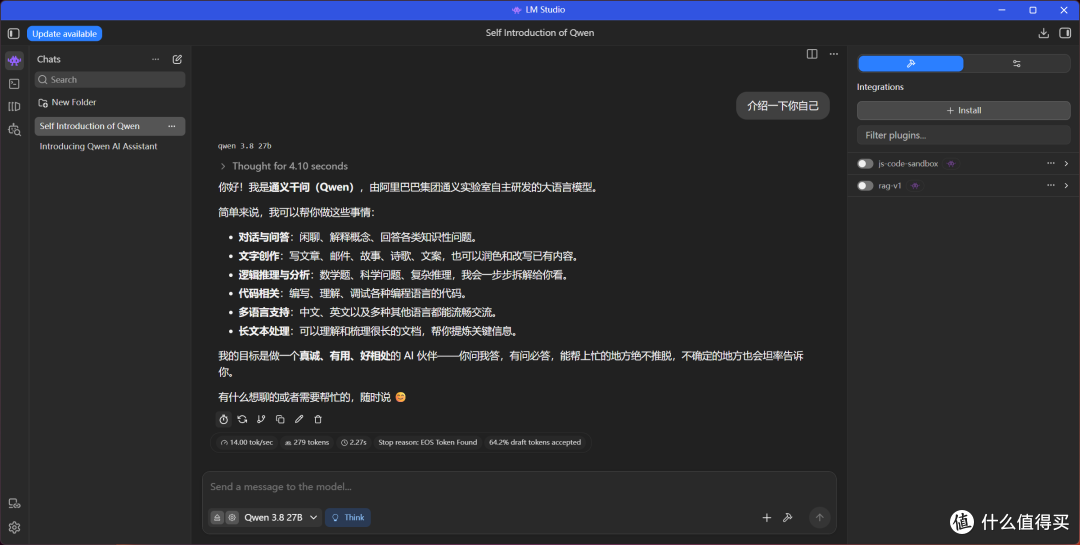Toggle the Think reasoning button
1080x545 pixels.
coord(348,517)
